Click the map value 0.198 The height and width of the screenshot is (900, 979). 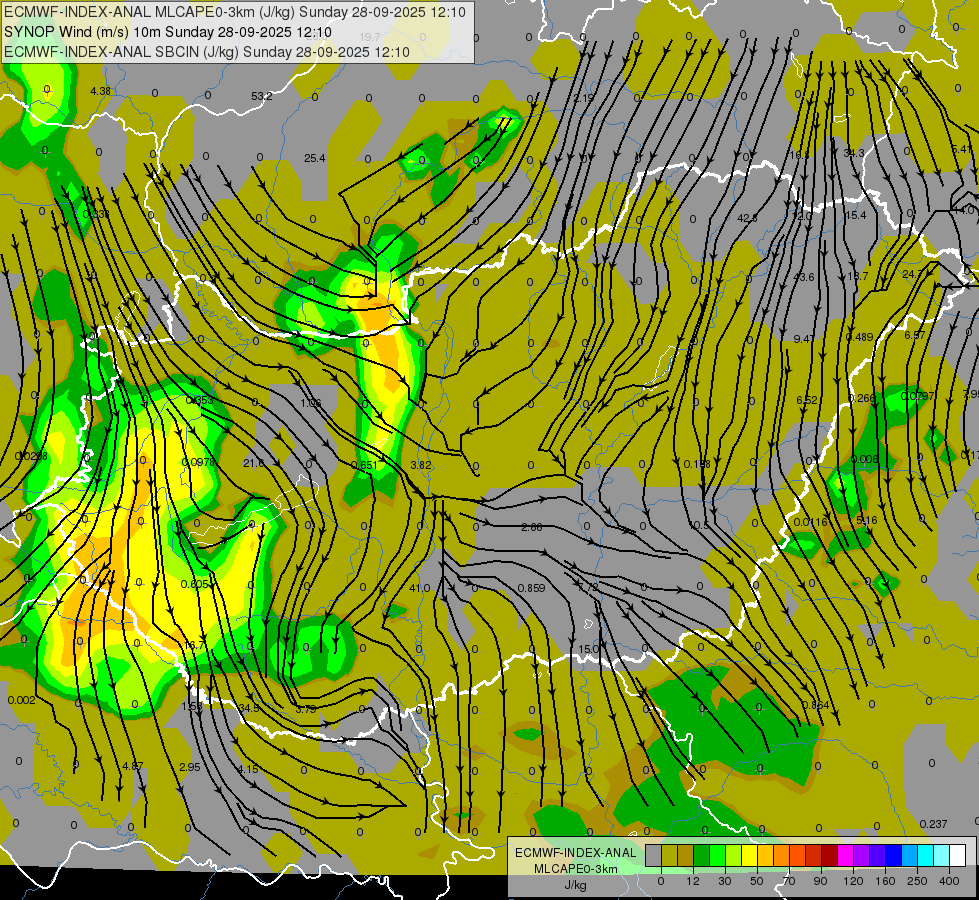697,464
